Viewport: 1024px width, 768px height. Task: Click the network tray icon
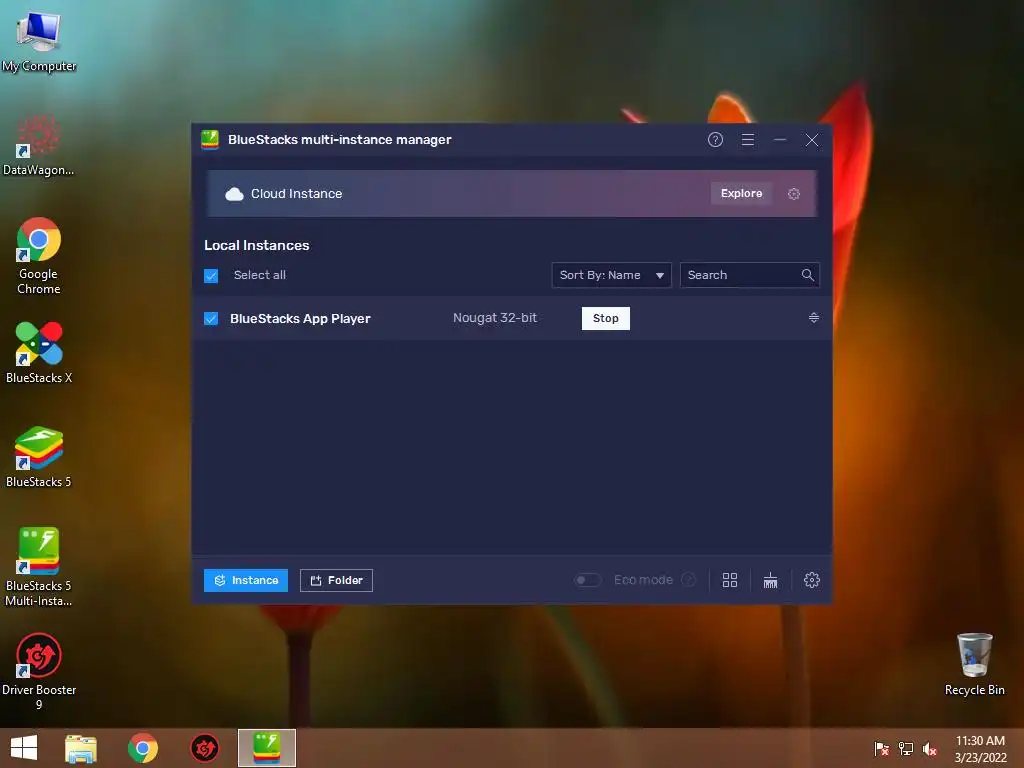906,748
